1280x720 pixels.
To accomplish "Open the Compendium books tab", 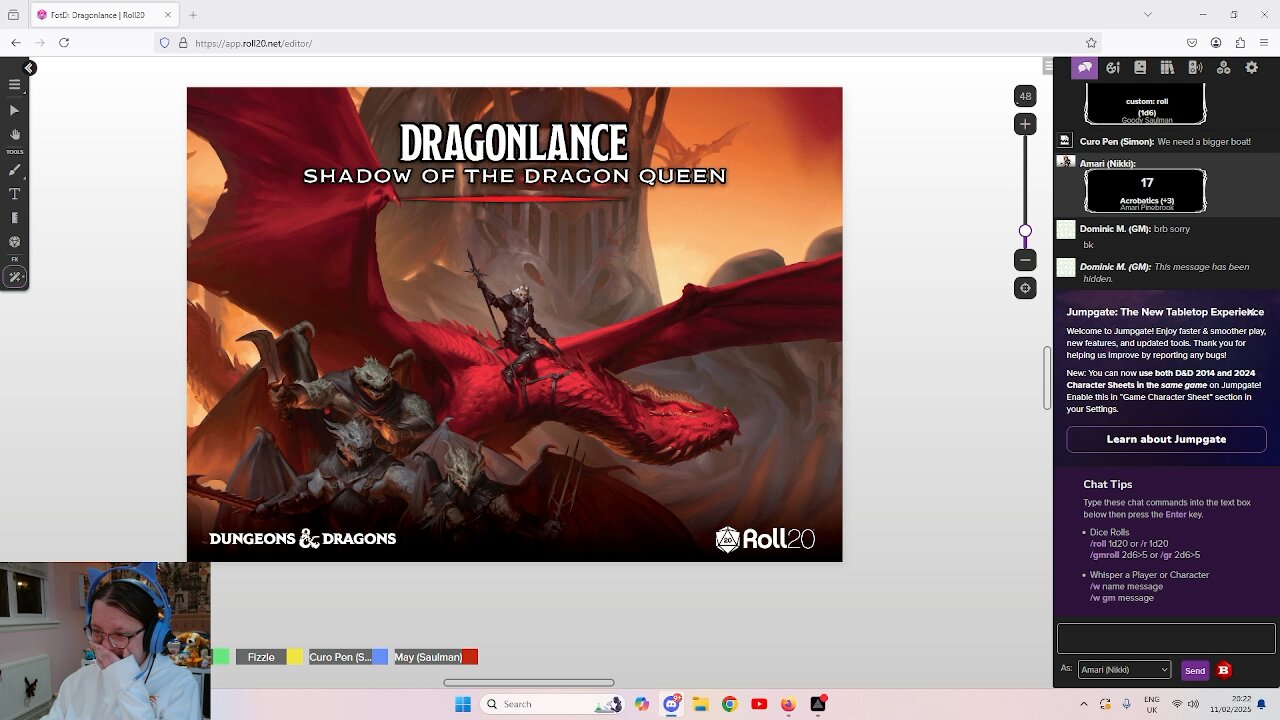I will 1167,68.
